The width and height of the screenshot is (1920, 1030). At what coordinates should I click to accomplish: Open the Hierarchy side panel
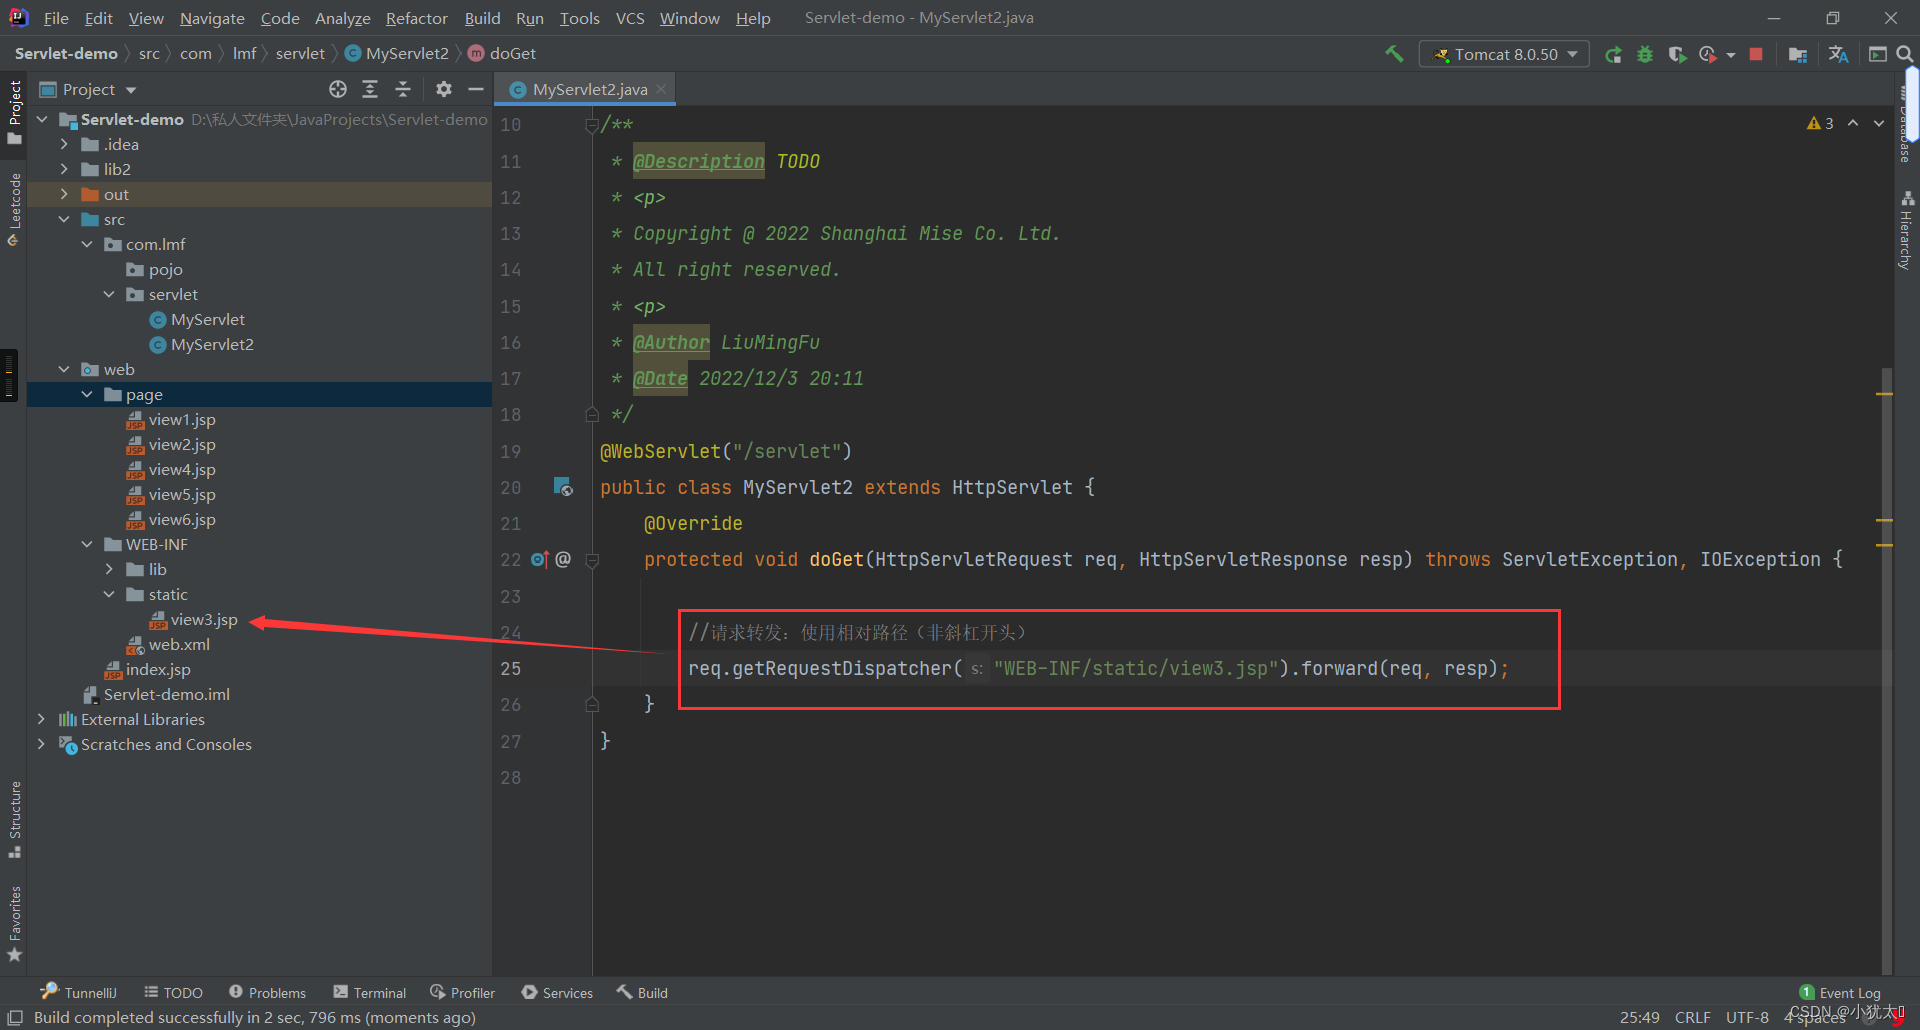click(1906, 230)
